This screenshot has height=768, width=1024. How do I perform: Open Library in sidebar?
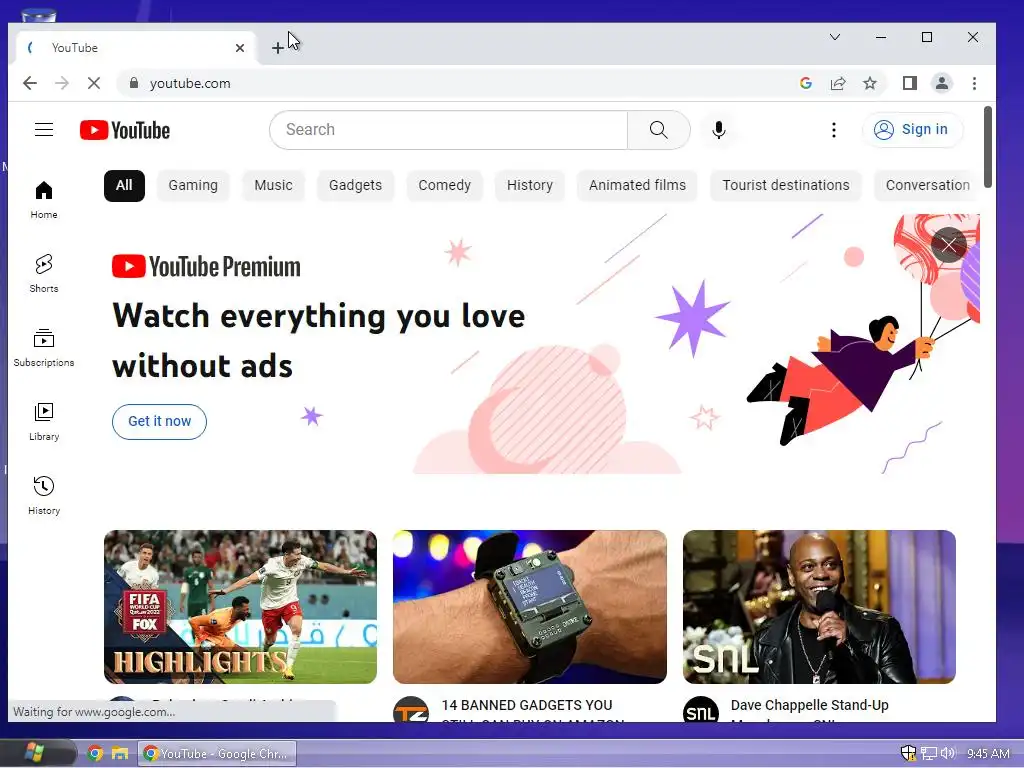[x=44, y=422]
